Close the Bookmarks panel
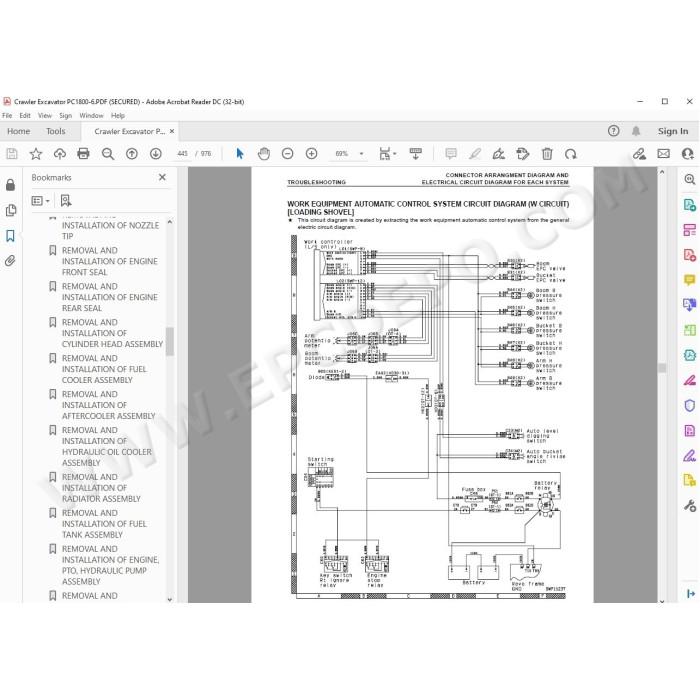This screenshot has width=700, height=700. coord(162,177)
